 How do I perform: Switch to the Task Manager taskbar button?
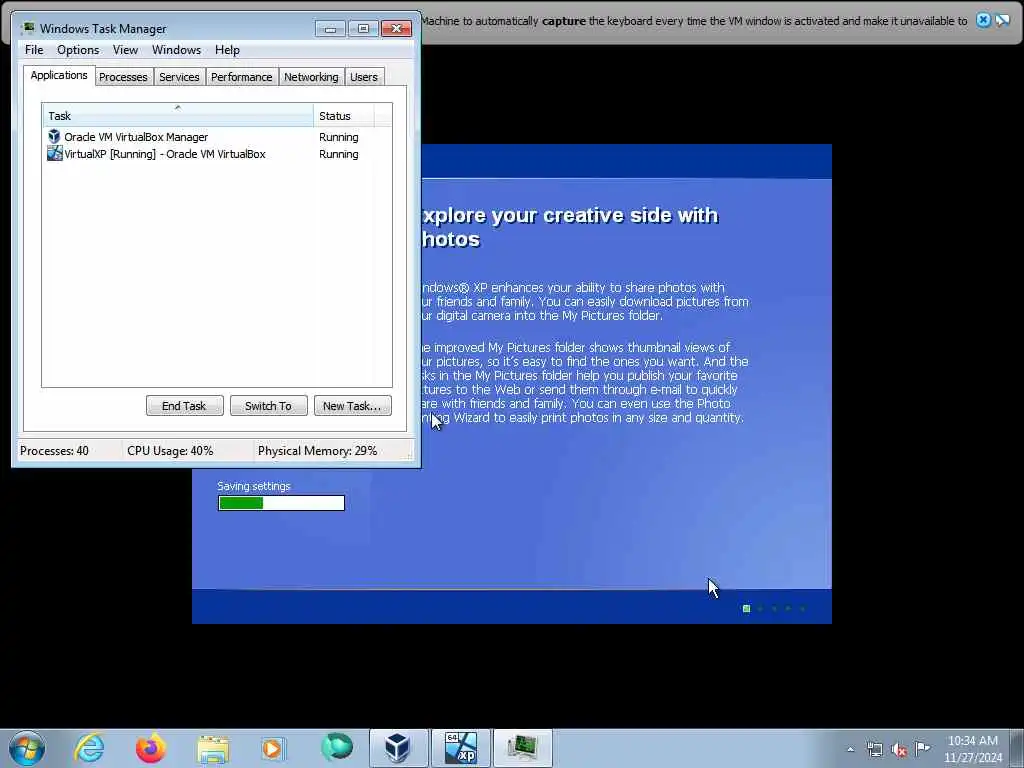[522, 748]
